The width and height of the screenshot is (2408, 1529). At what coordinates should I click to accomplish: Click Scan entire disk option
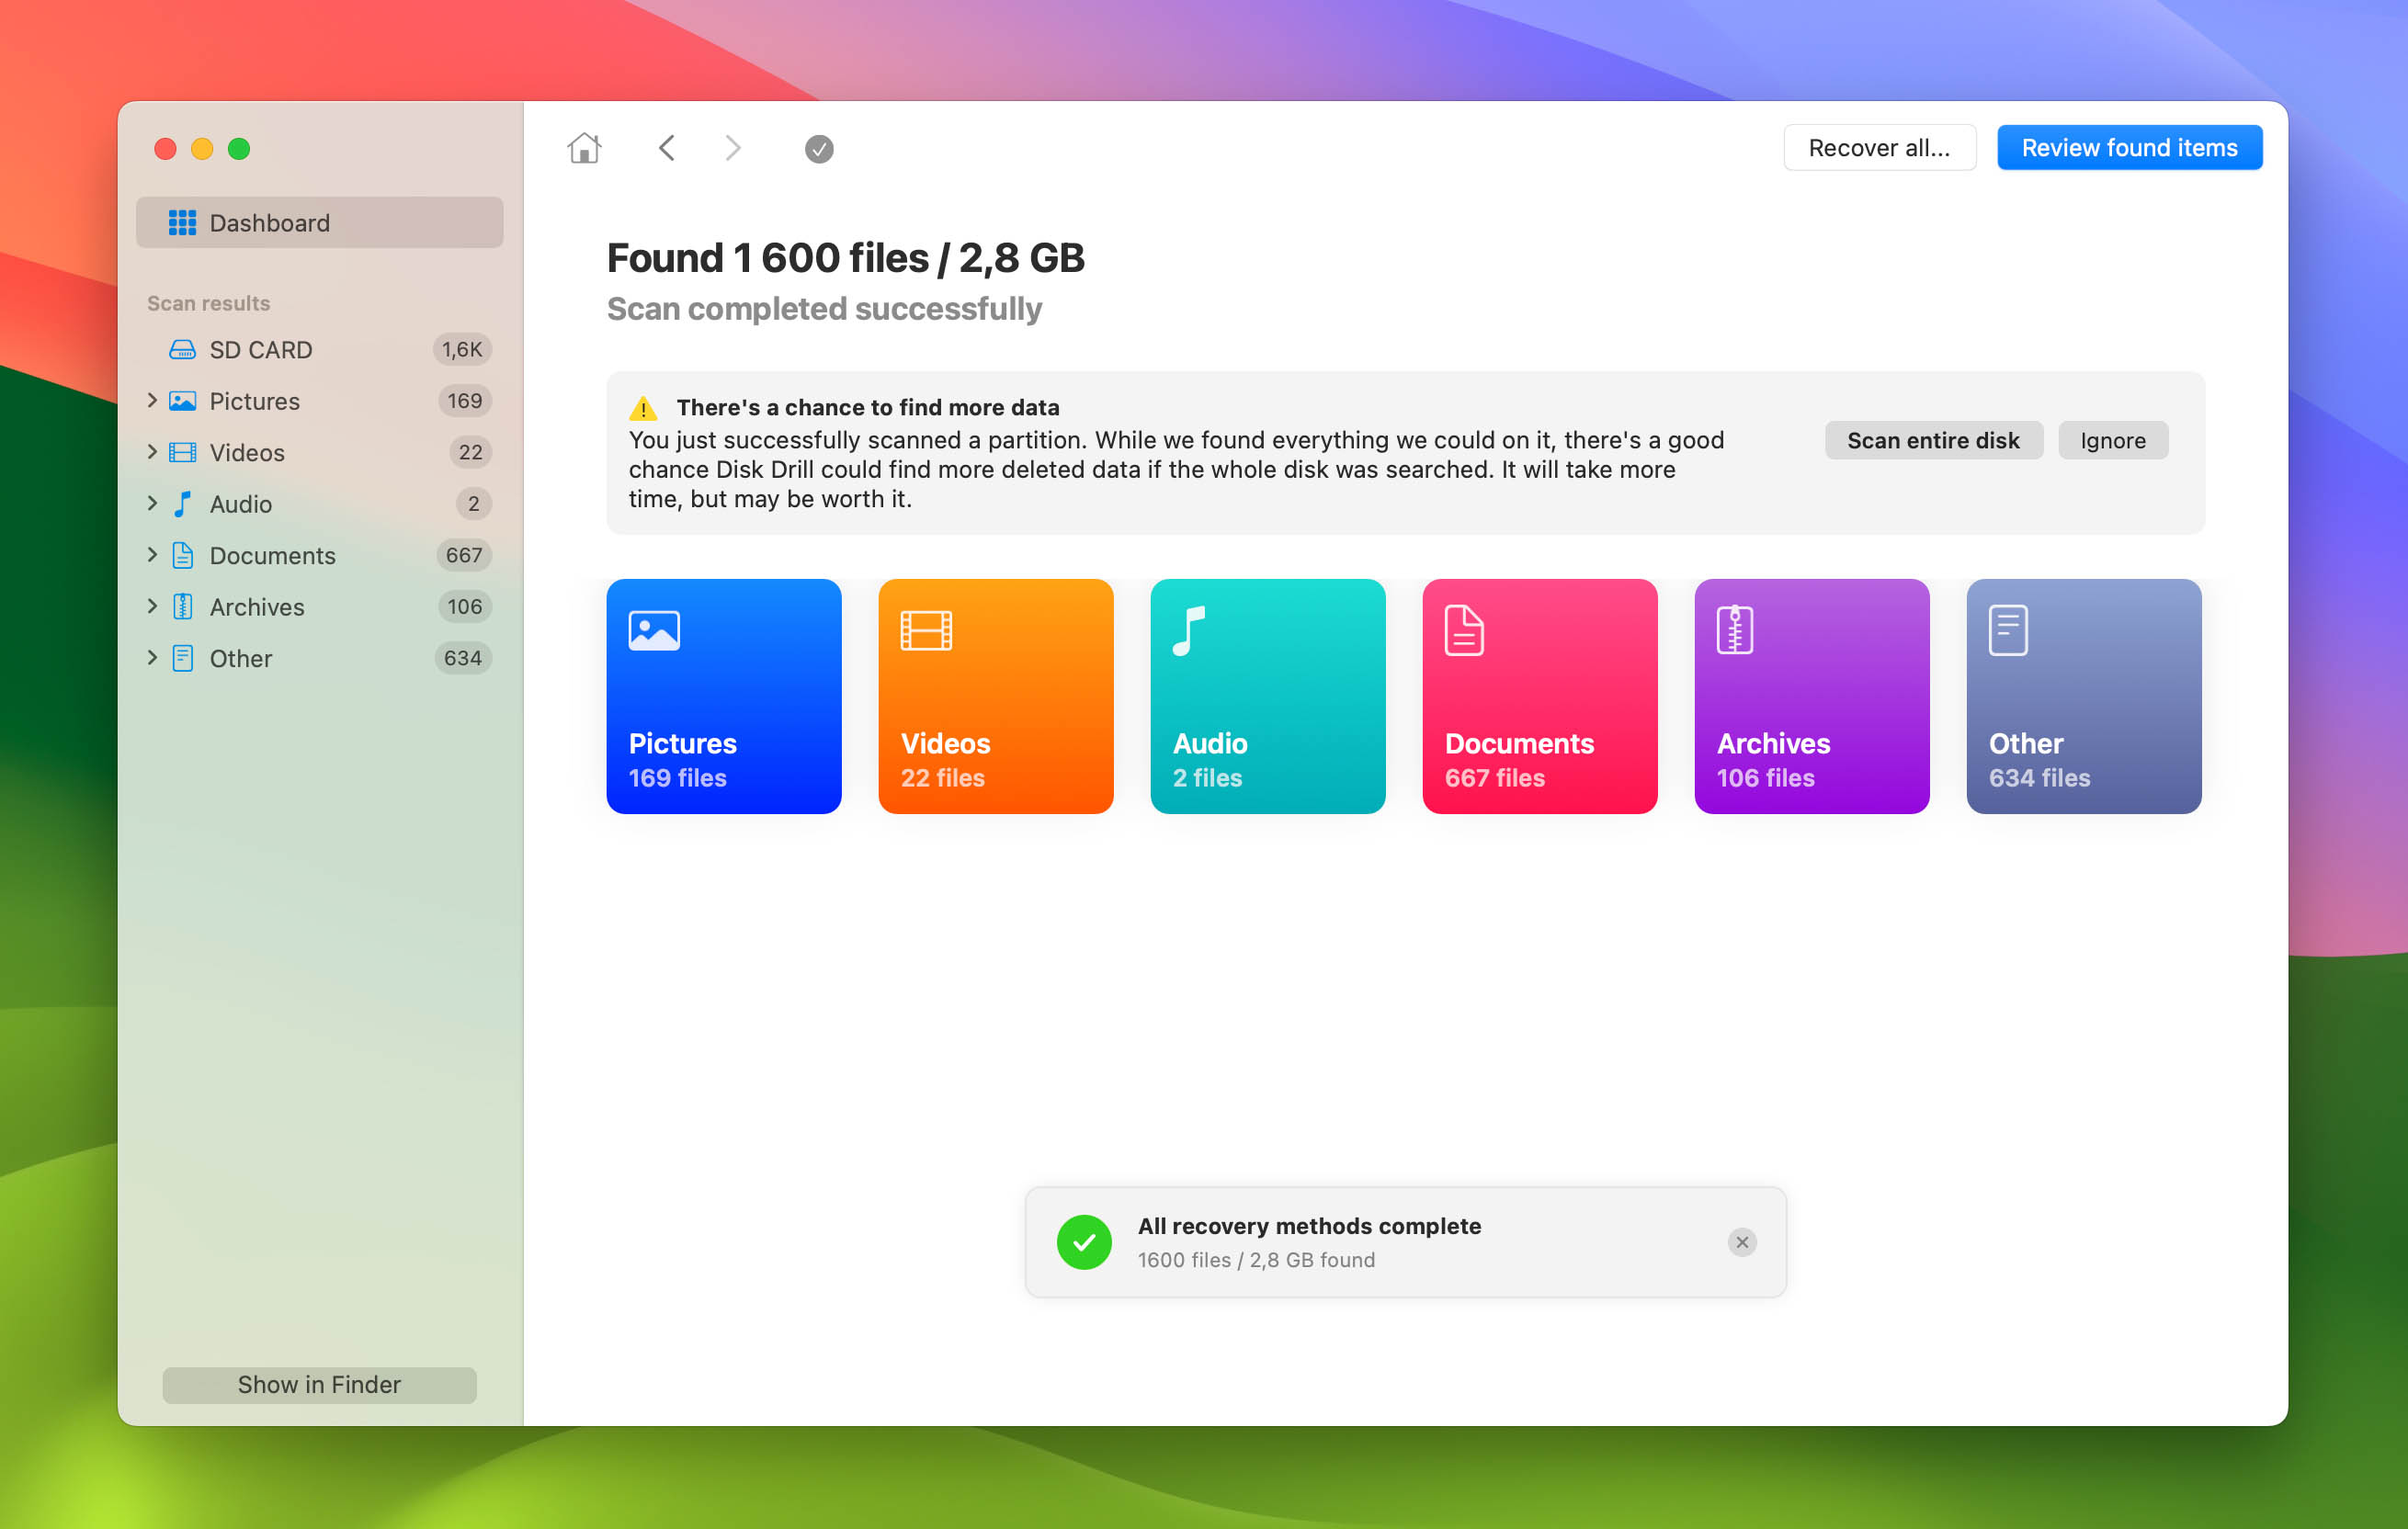tap(1934, 439)
